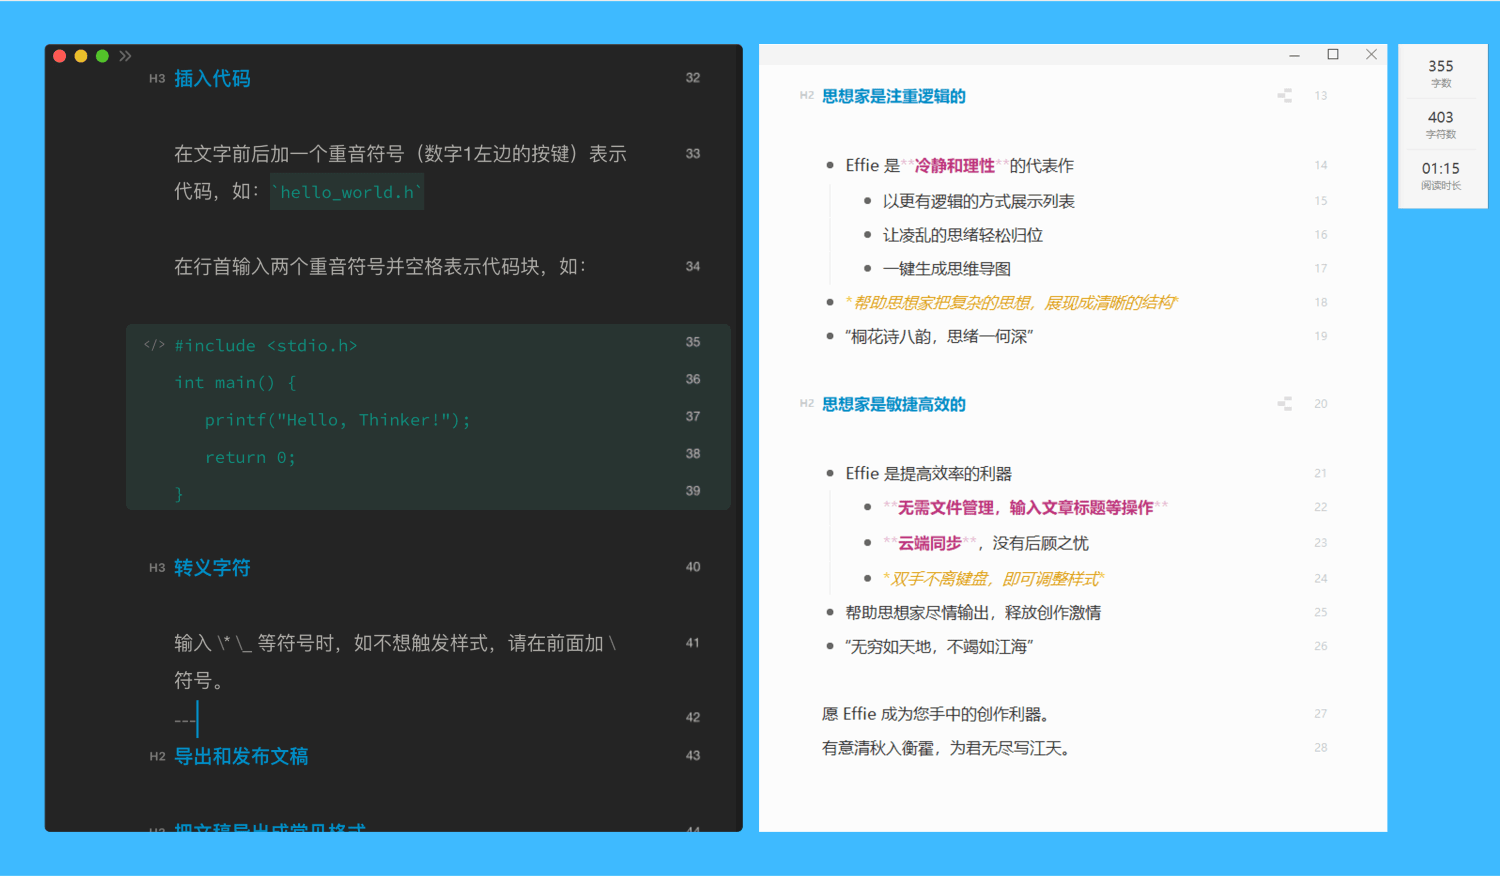This screenshot has height=876, width=1500.
Task: Click the H2 marker beside 导出和发布文稿
Action: 157,757
